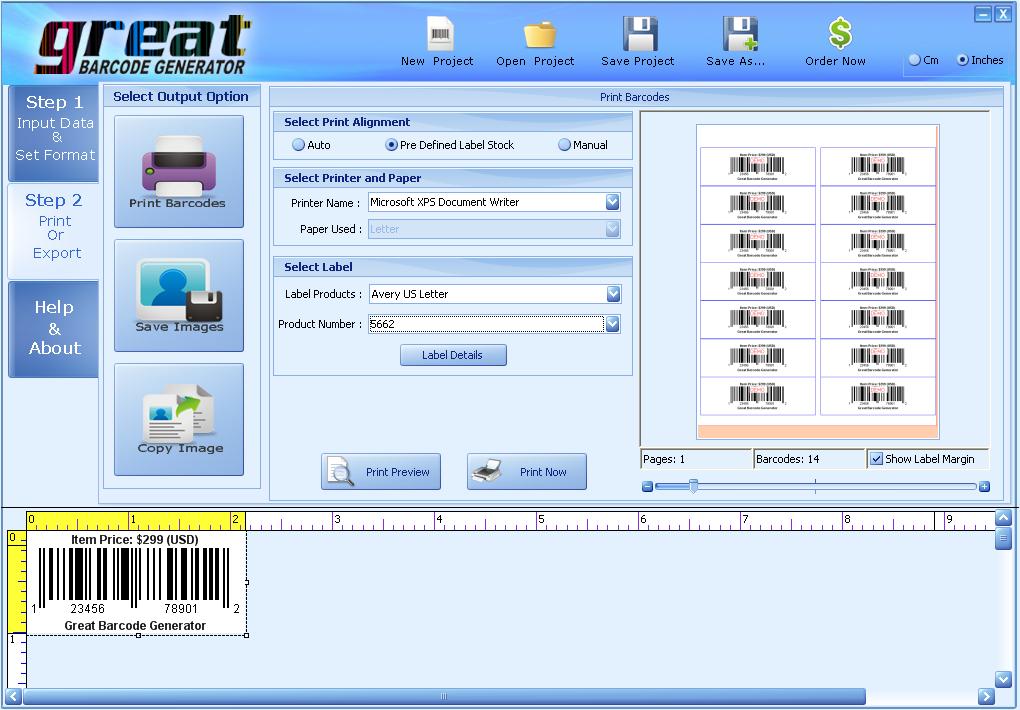Select the Print Barcodes output option

tap(178, 171)
